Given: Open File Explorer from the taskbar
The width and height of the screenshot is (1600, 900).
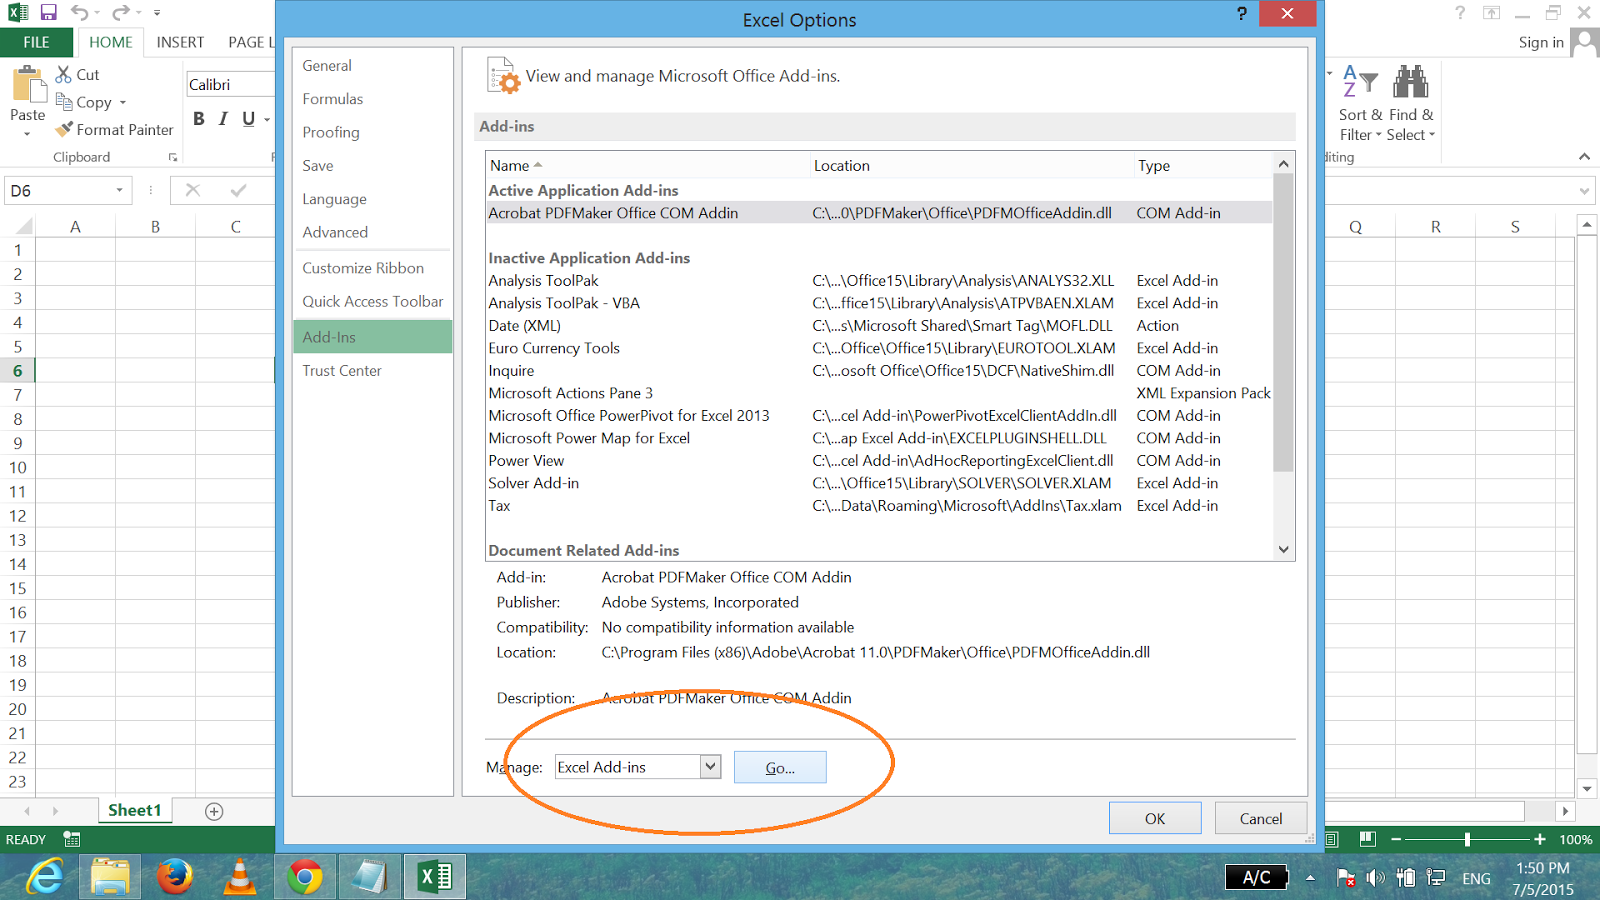Looking at the screenshot, I should tap(110, 877).
